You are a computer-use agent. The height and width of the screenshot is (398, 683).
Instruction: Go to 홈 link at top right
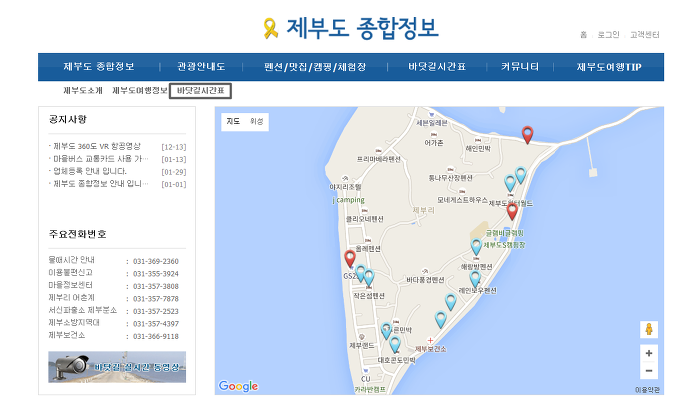pyautogui.click(x=583, y=35)
